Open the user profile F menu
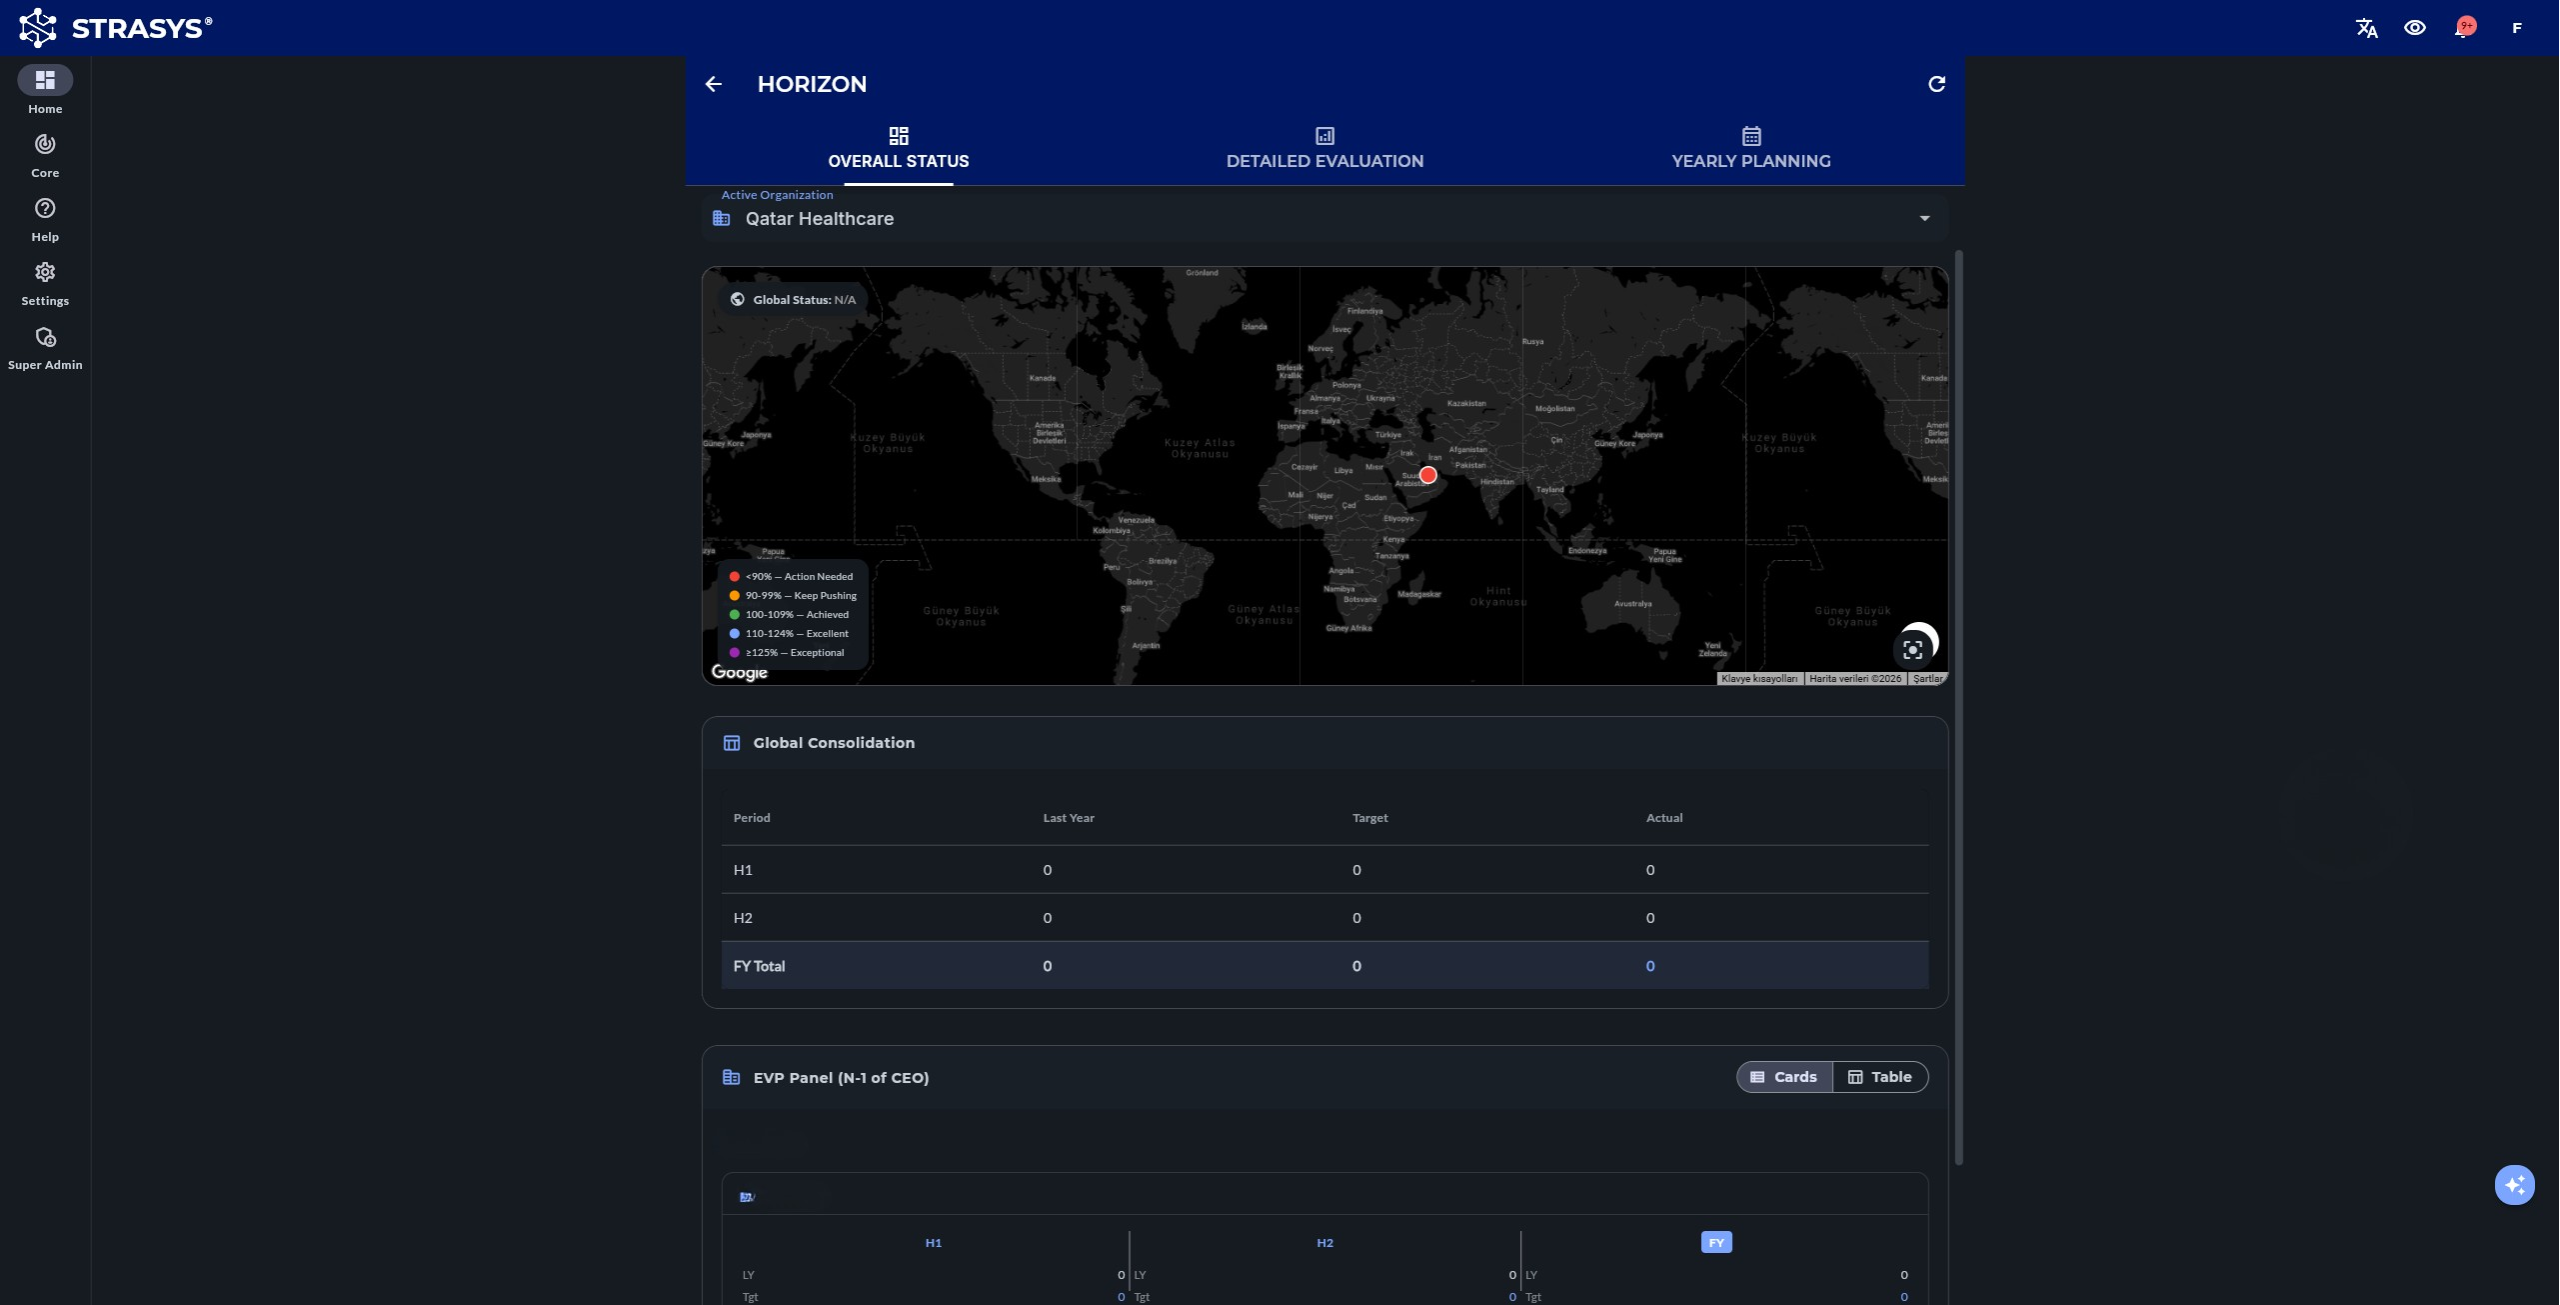 point(2516,28)
